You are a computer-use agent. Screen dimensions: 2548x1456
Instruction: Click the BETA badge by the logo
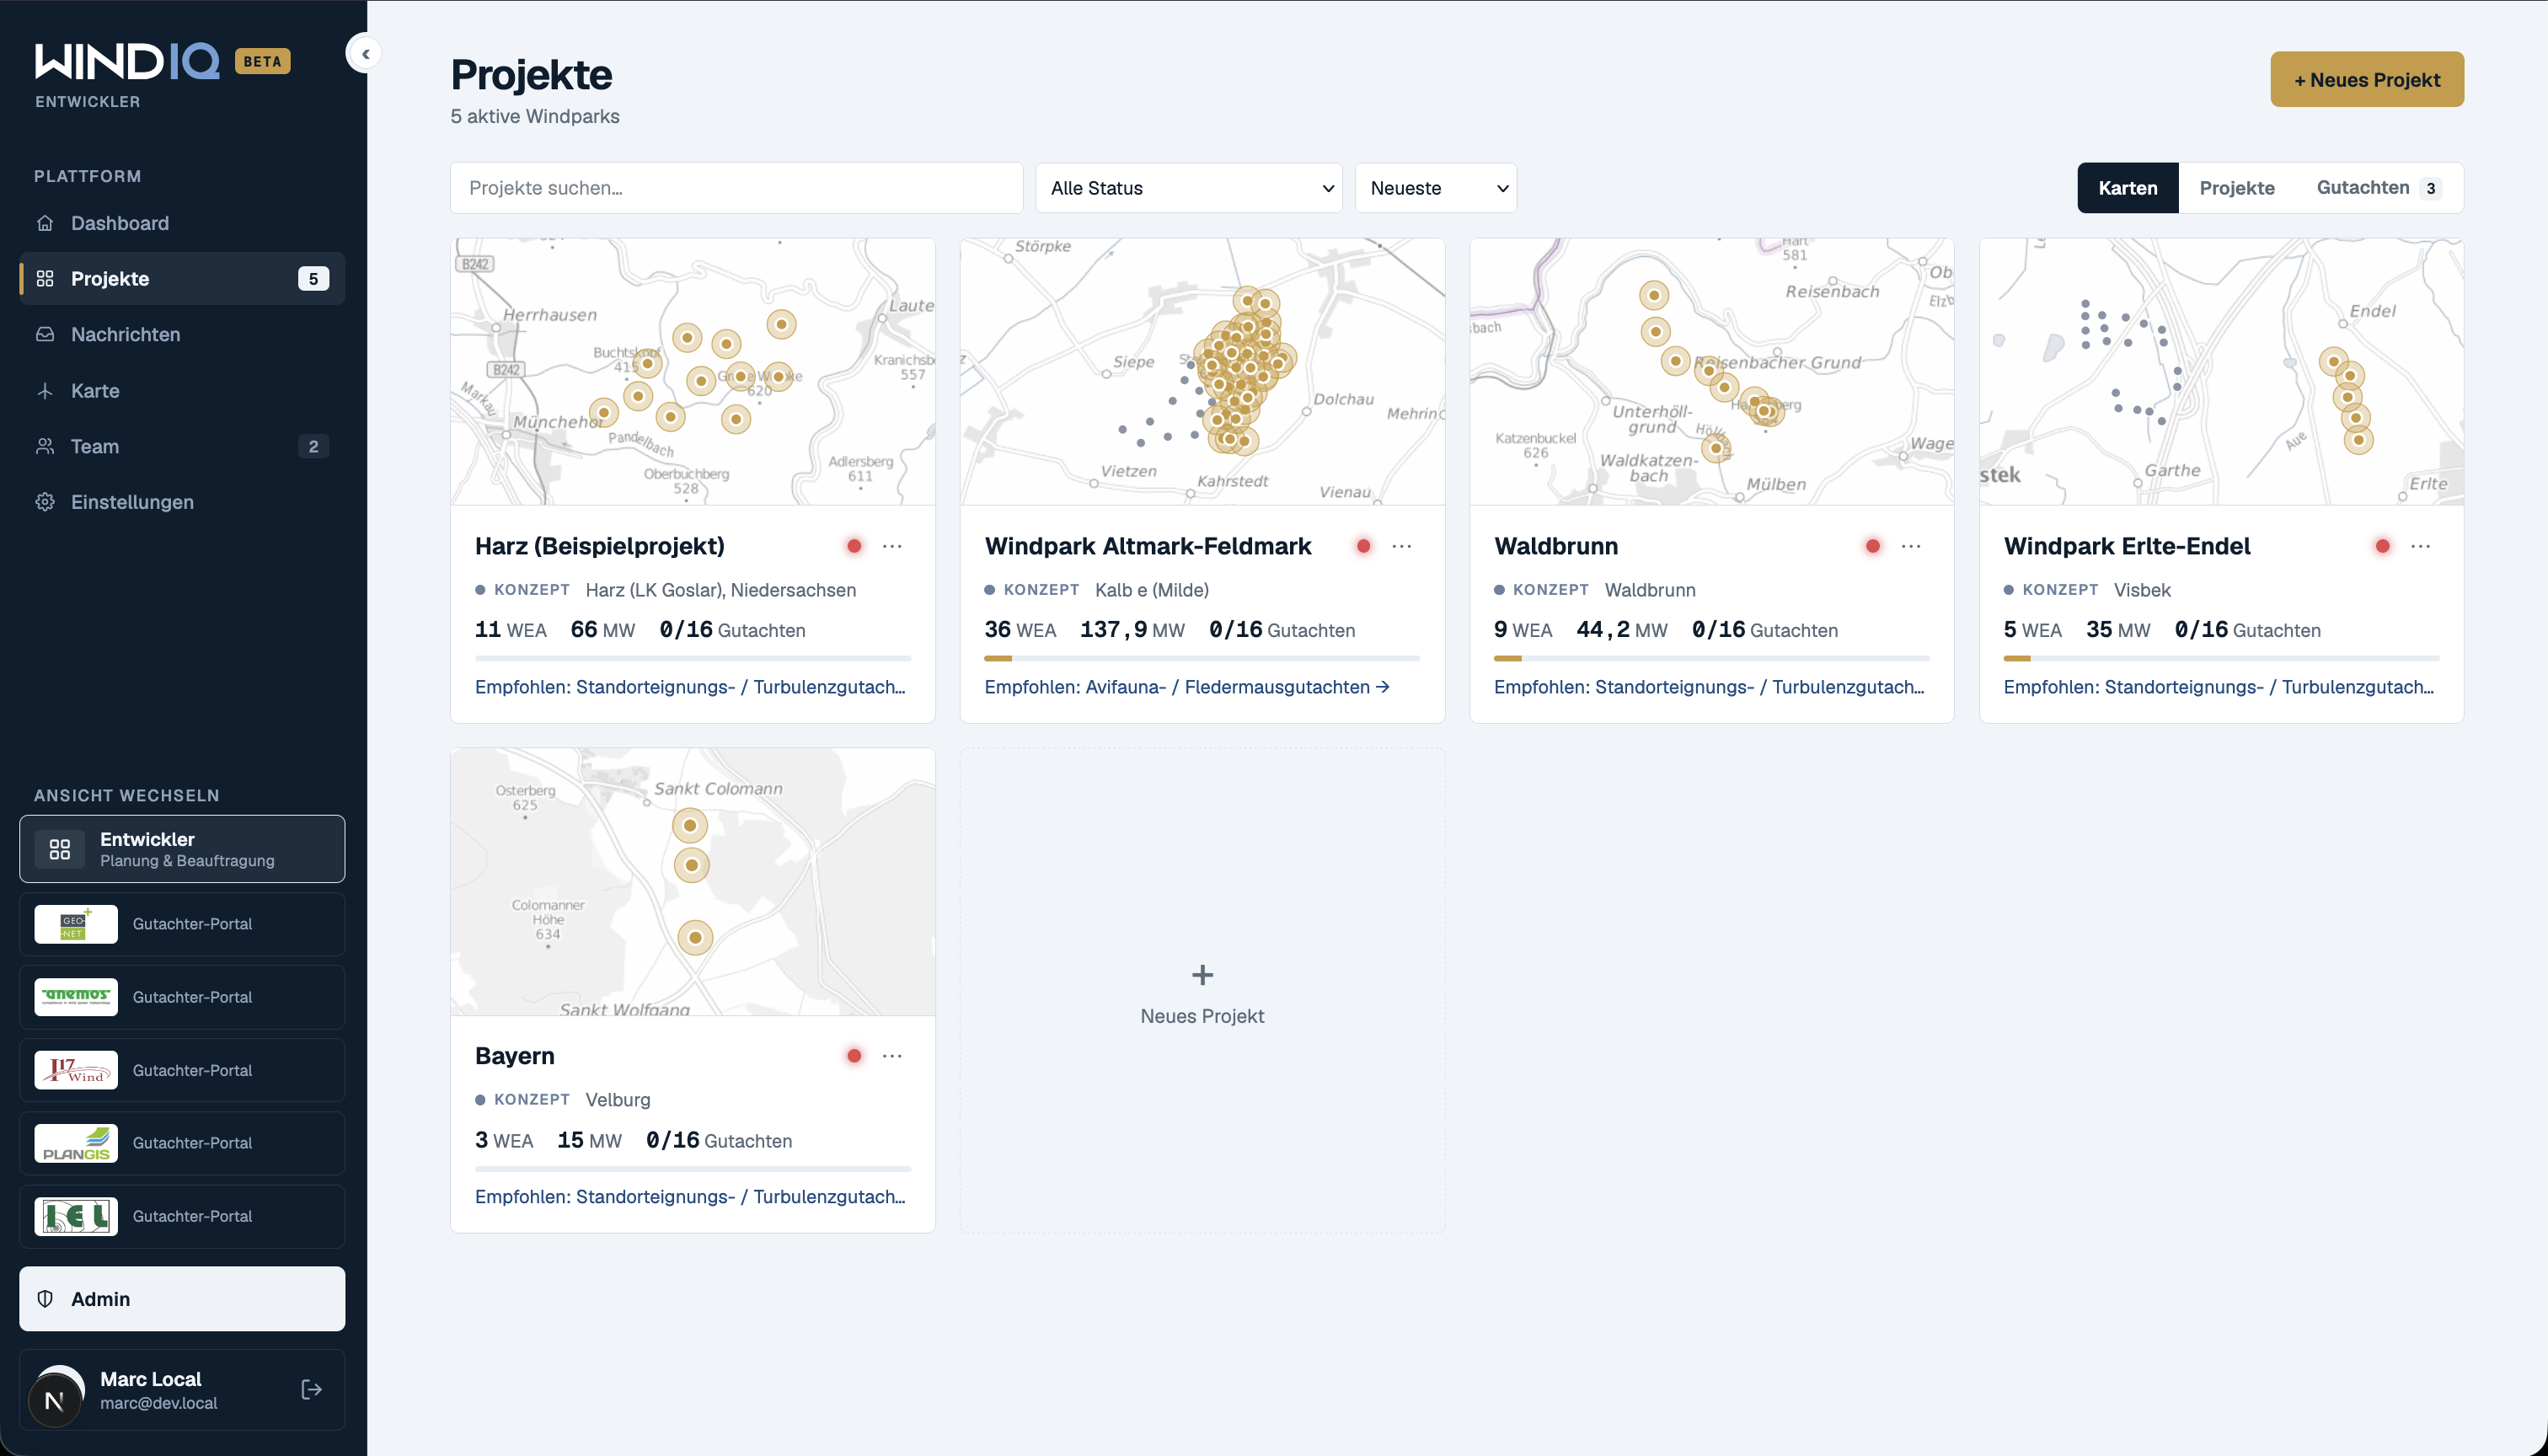click(262, 61)
